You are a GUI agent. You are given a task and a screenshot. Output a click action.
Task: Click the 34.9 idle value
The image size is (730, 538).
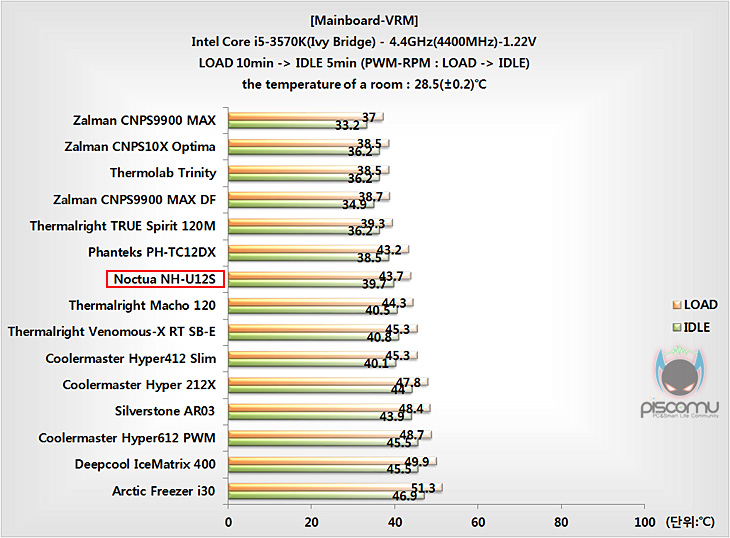[354, 205]
